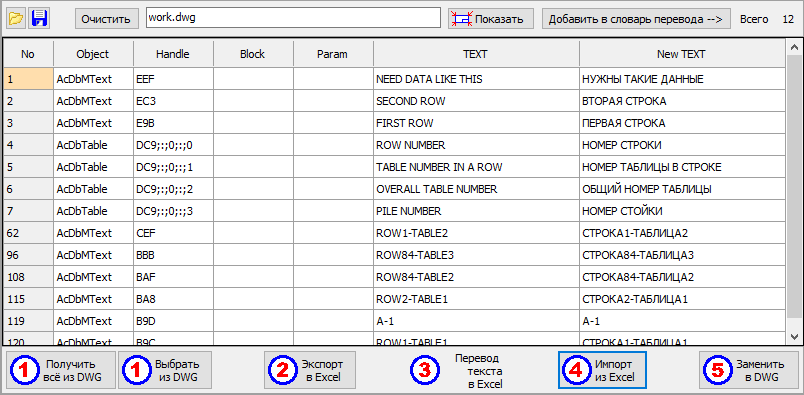Screen dimensions: 804x395
Task: Select cell НОМЕР СТРОКИ
Action: coord(682,145)
